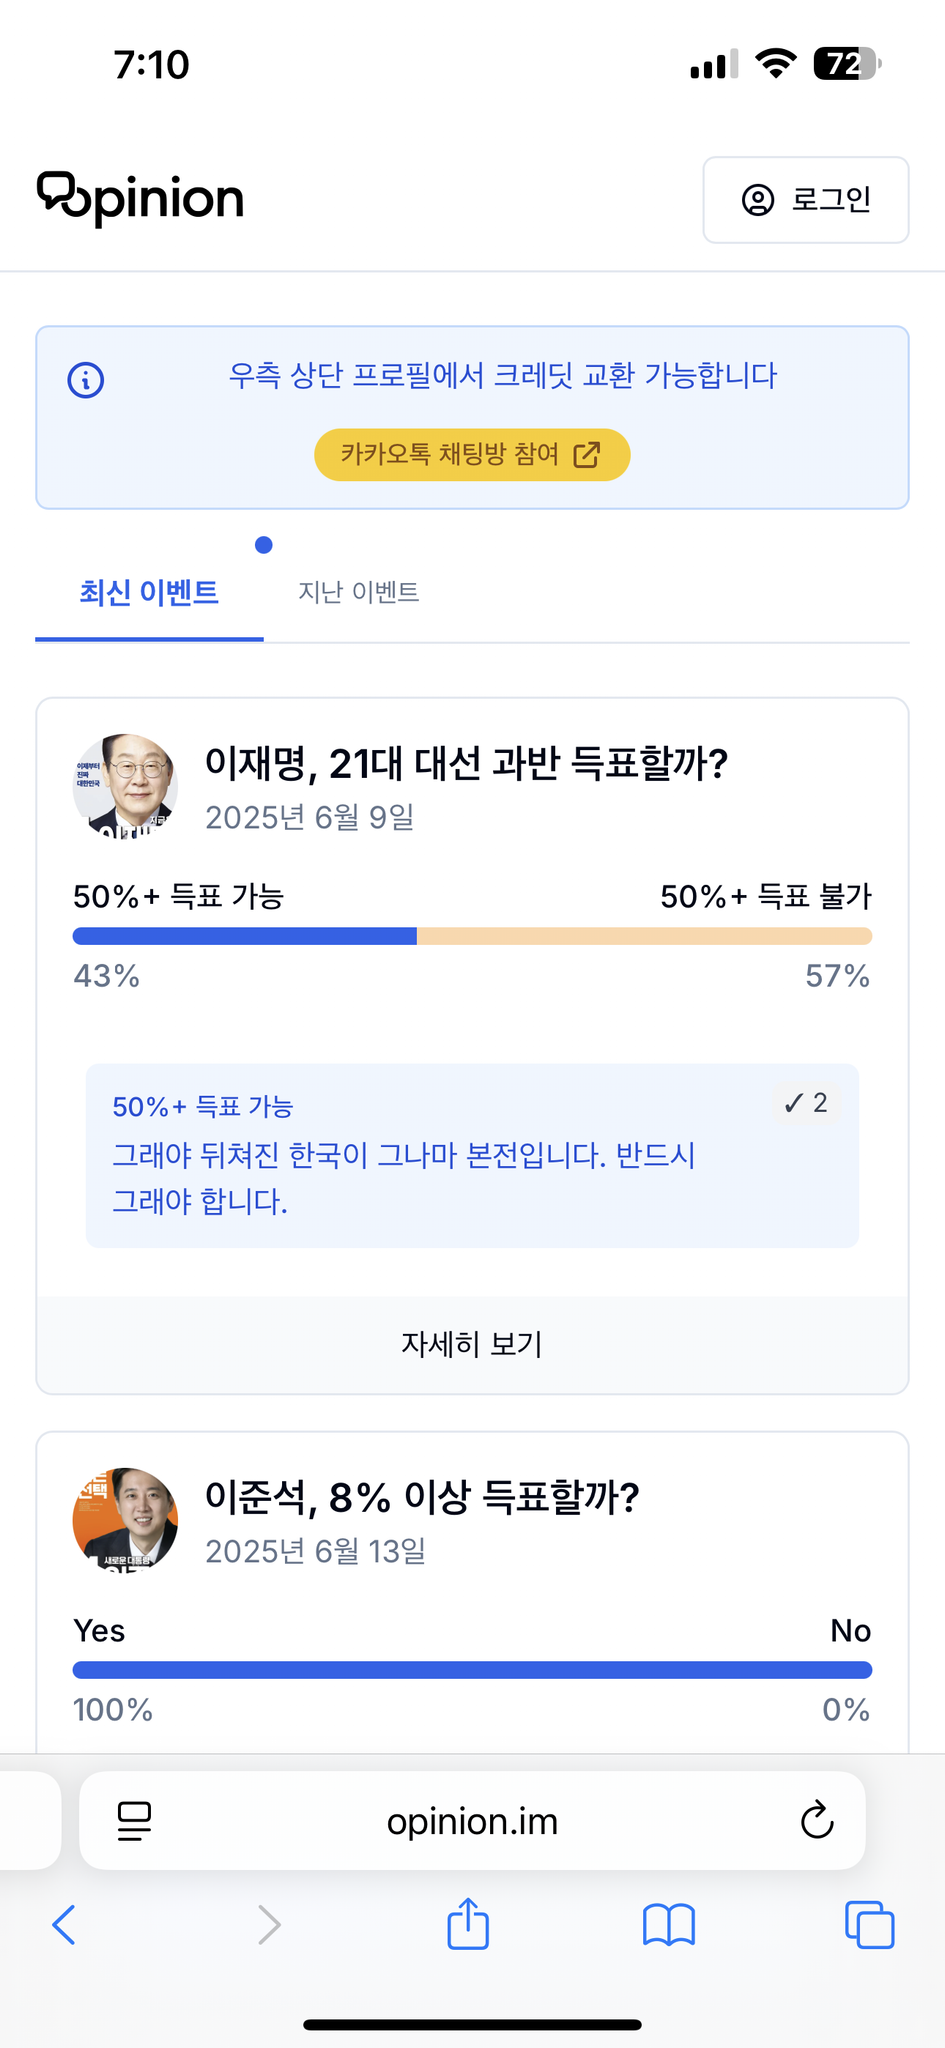Screen dimensions: 945x2048
Task: Open the 로그인 login button
Action: (x=805, y=200)
